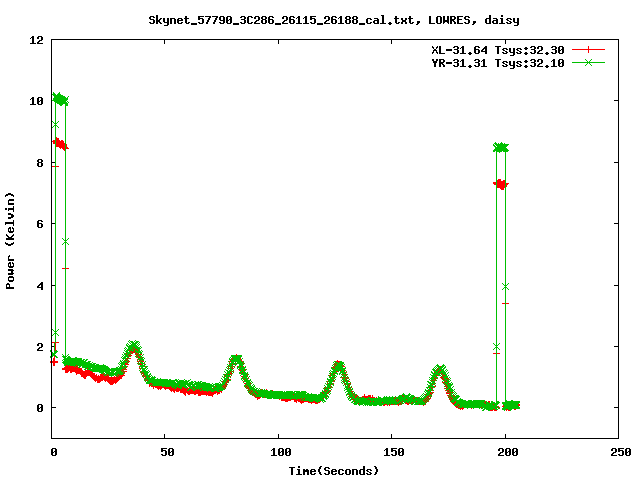Screen dimensions: 640x480
Task: Click the Time(Seconds) x-axis label
Action: click(x=333, y=470)
